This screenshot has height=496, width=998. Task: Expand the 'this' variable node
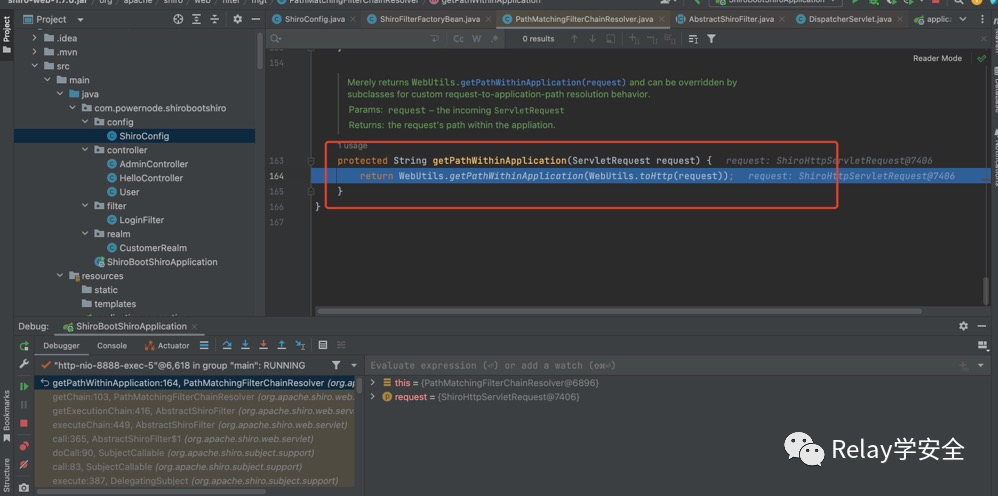[x=374, y=383]
